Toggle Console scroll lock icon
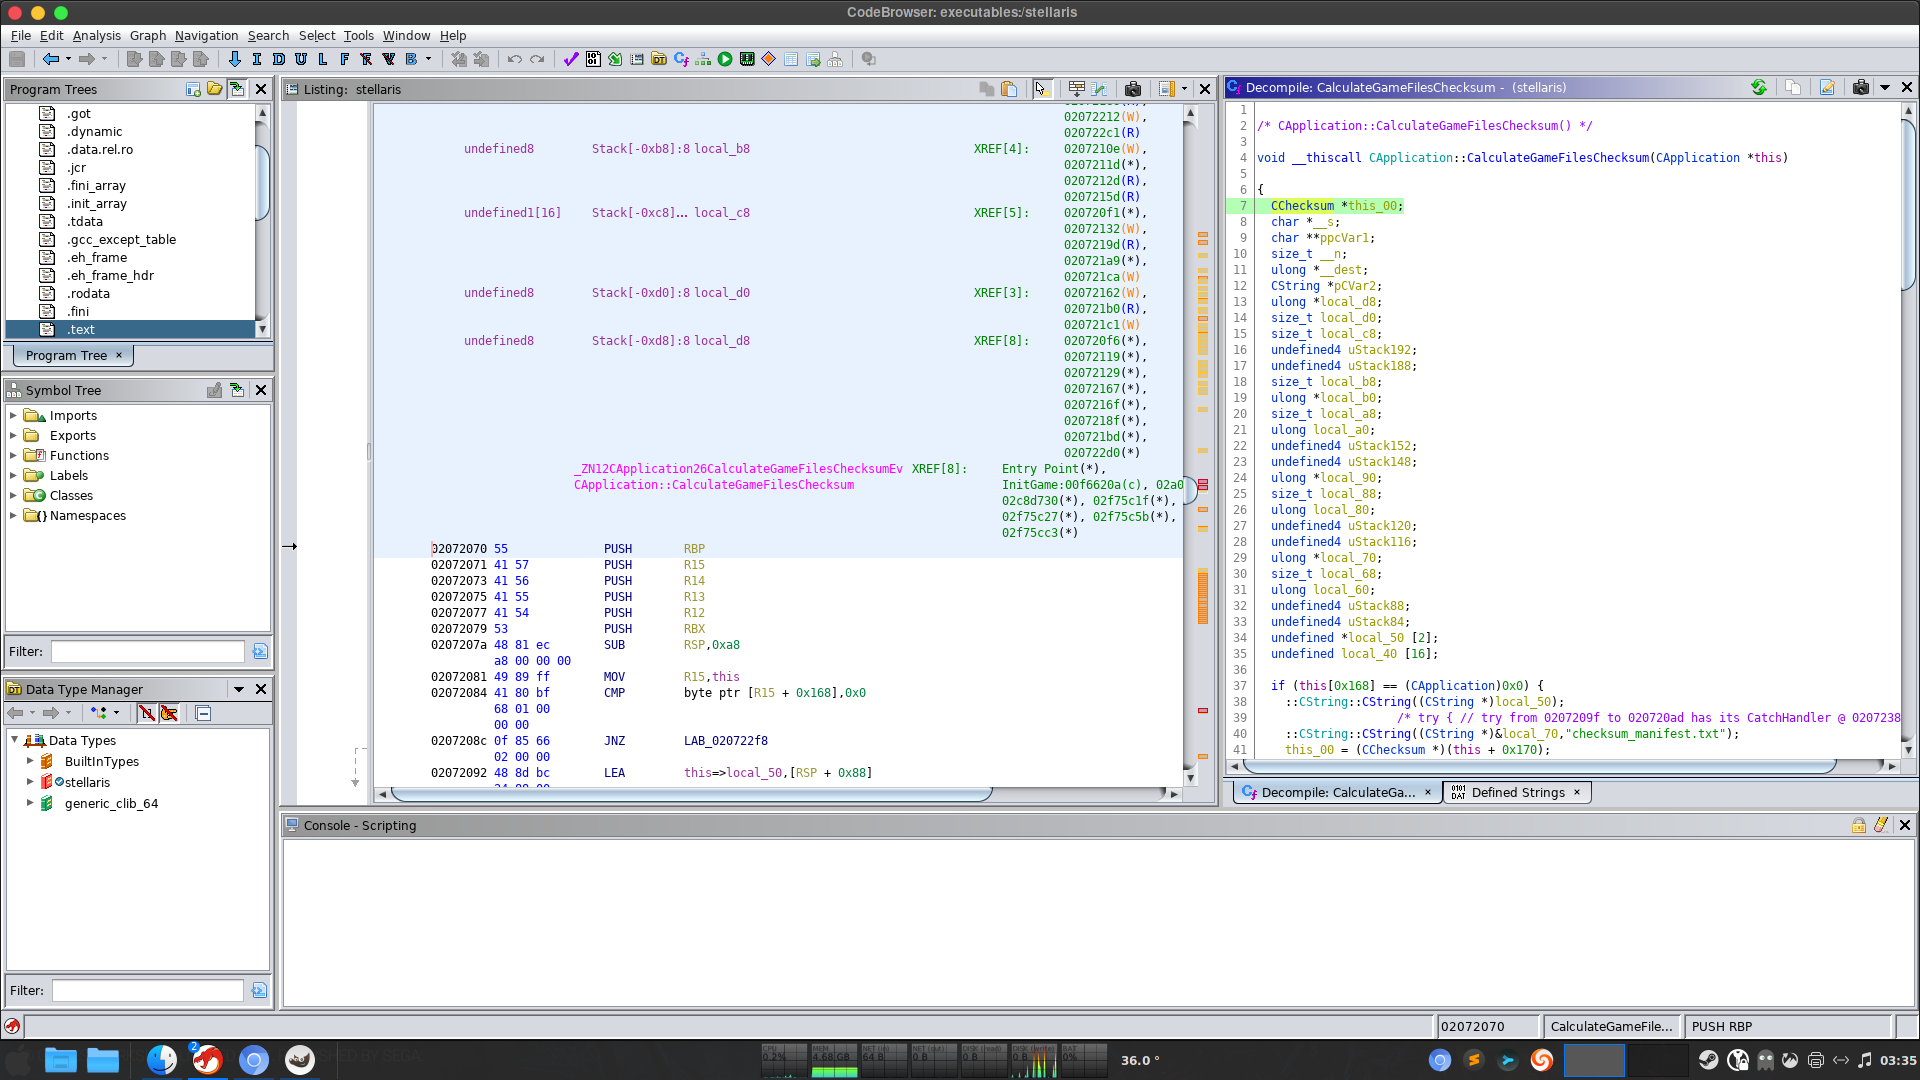 [x=1858, y=825]
